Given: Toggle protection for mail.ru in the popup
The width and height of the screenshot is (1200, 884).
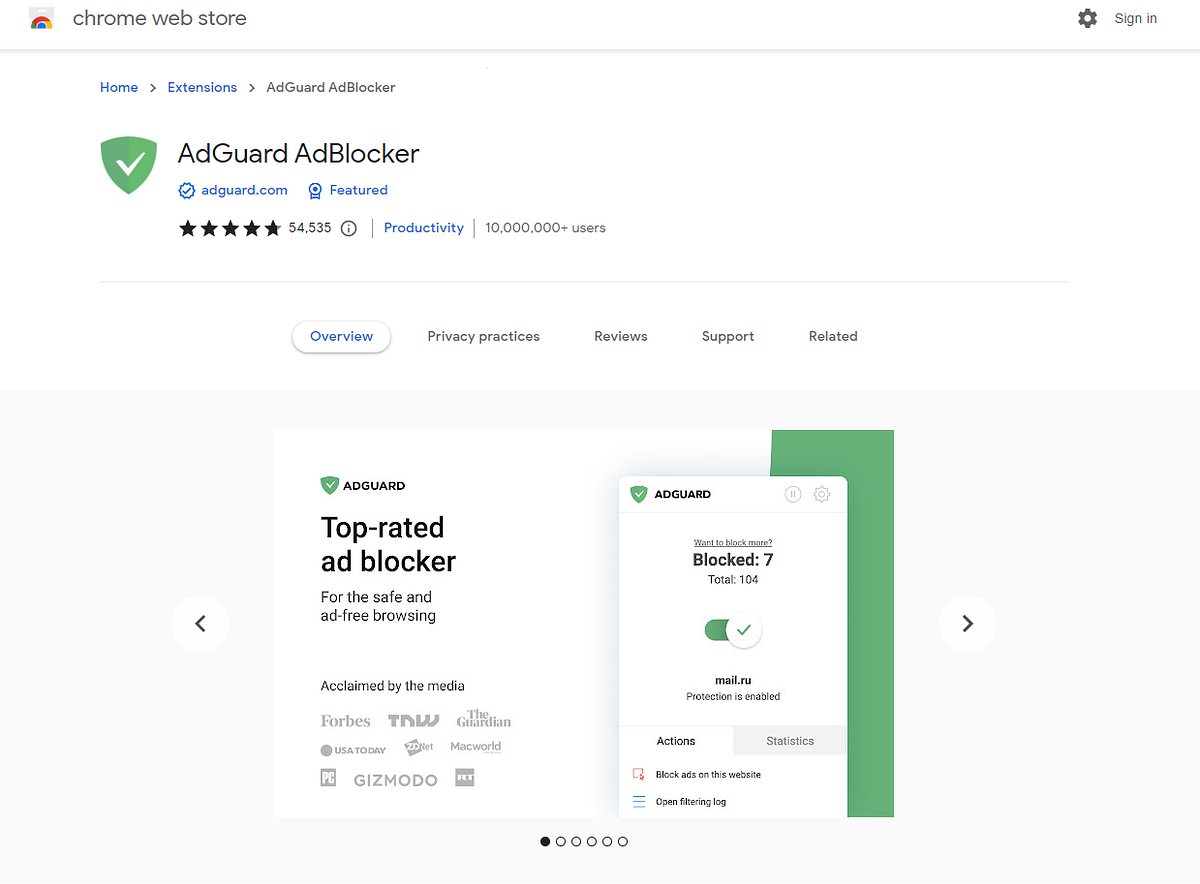Looking at the screenshot, I should tap(733, 630).
